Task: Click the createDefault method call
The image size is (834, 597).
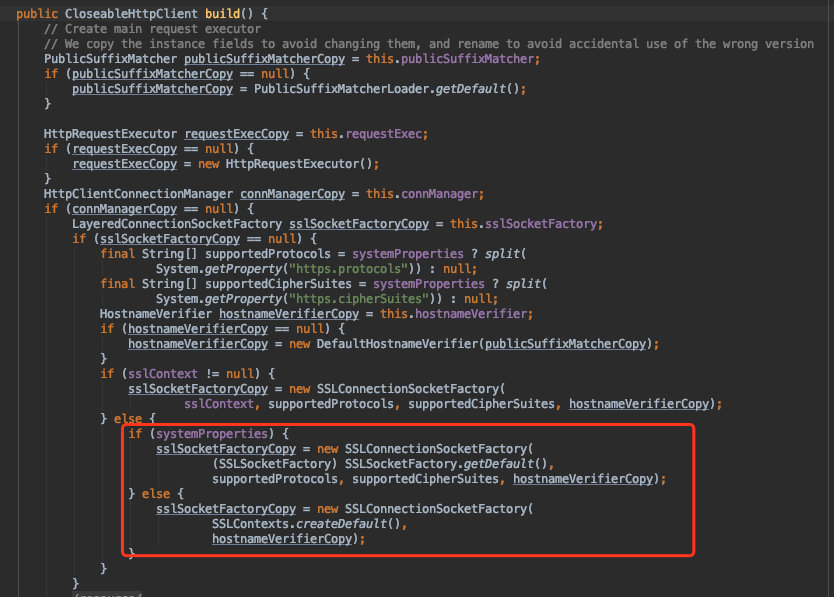Action: point(341,524)
